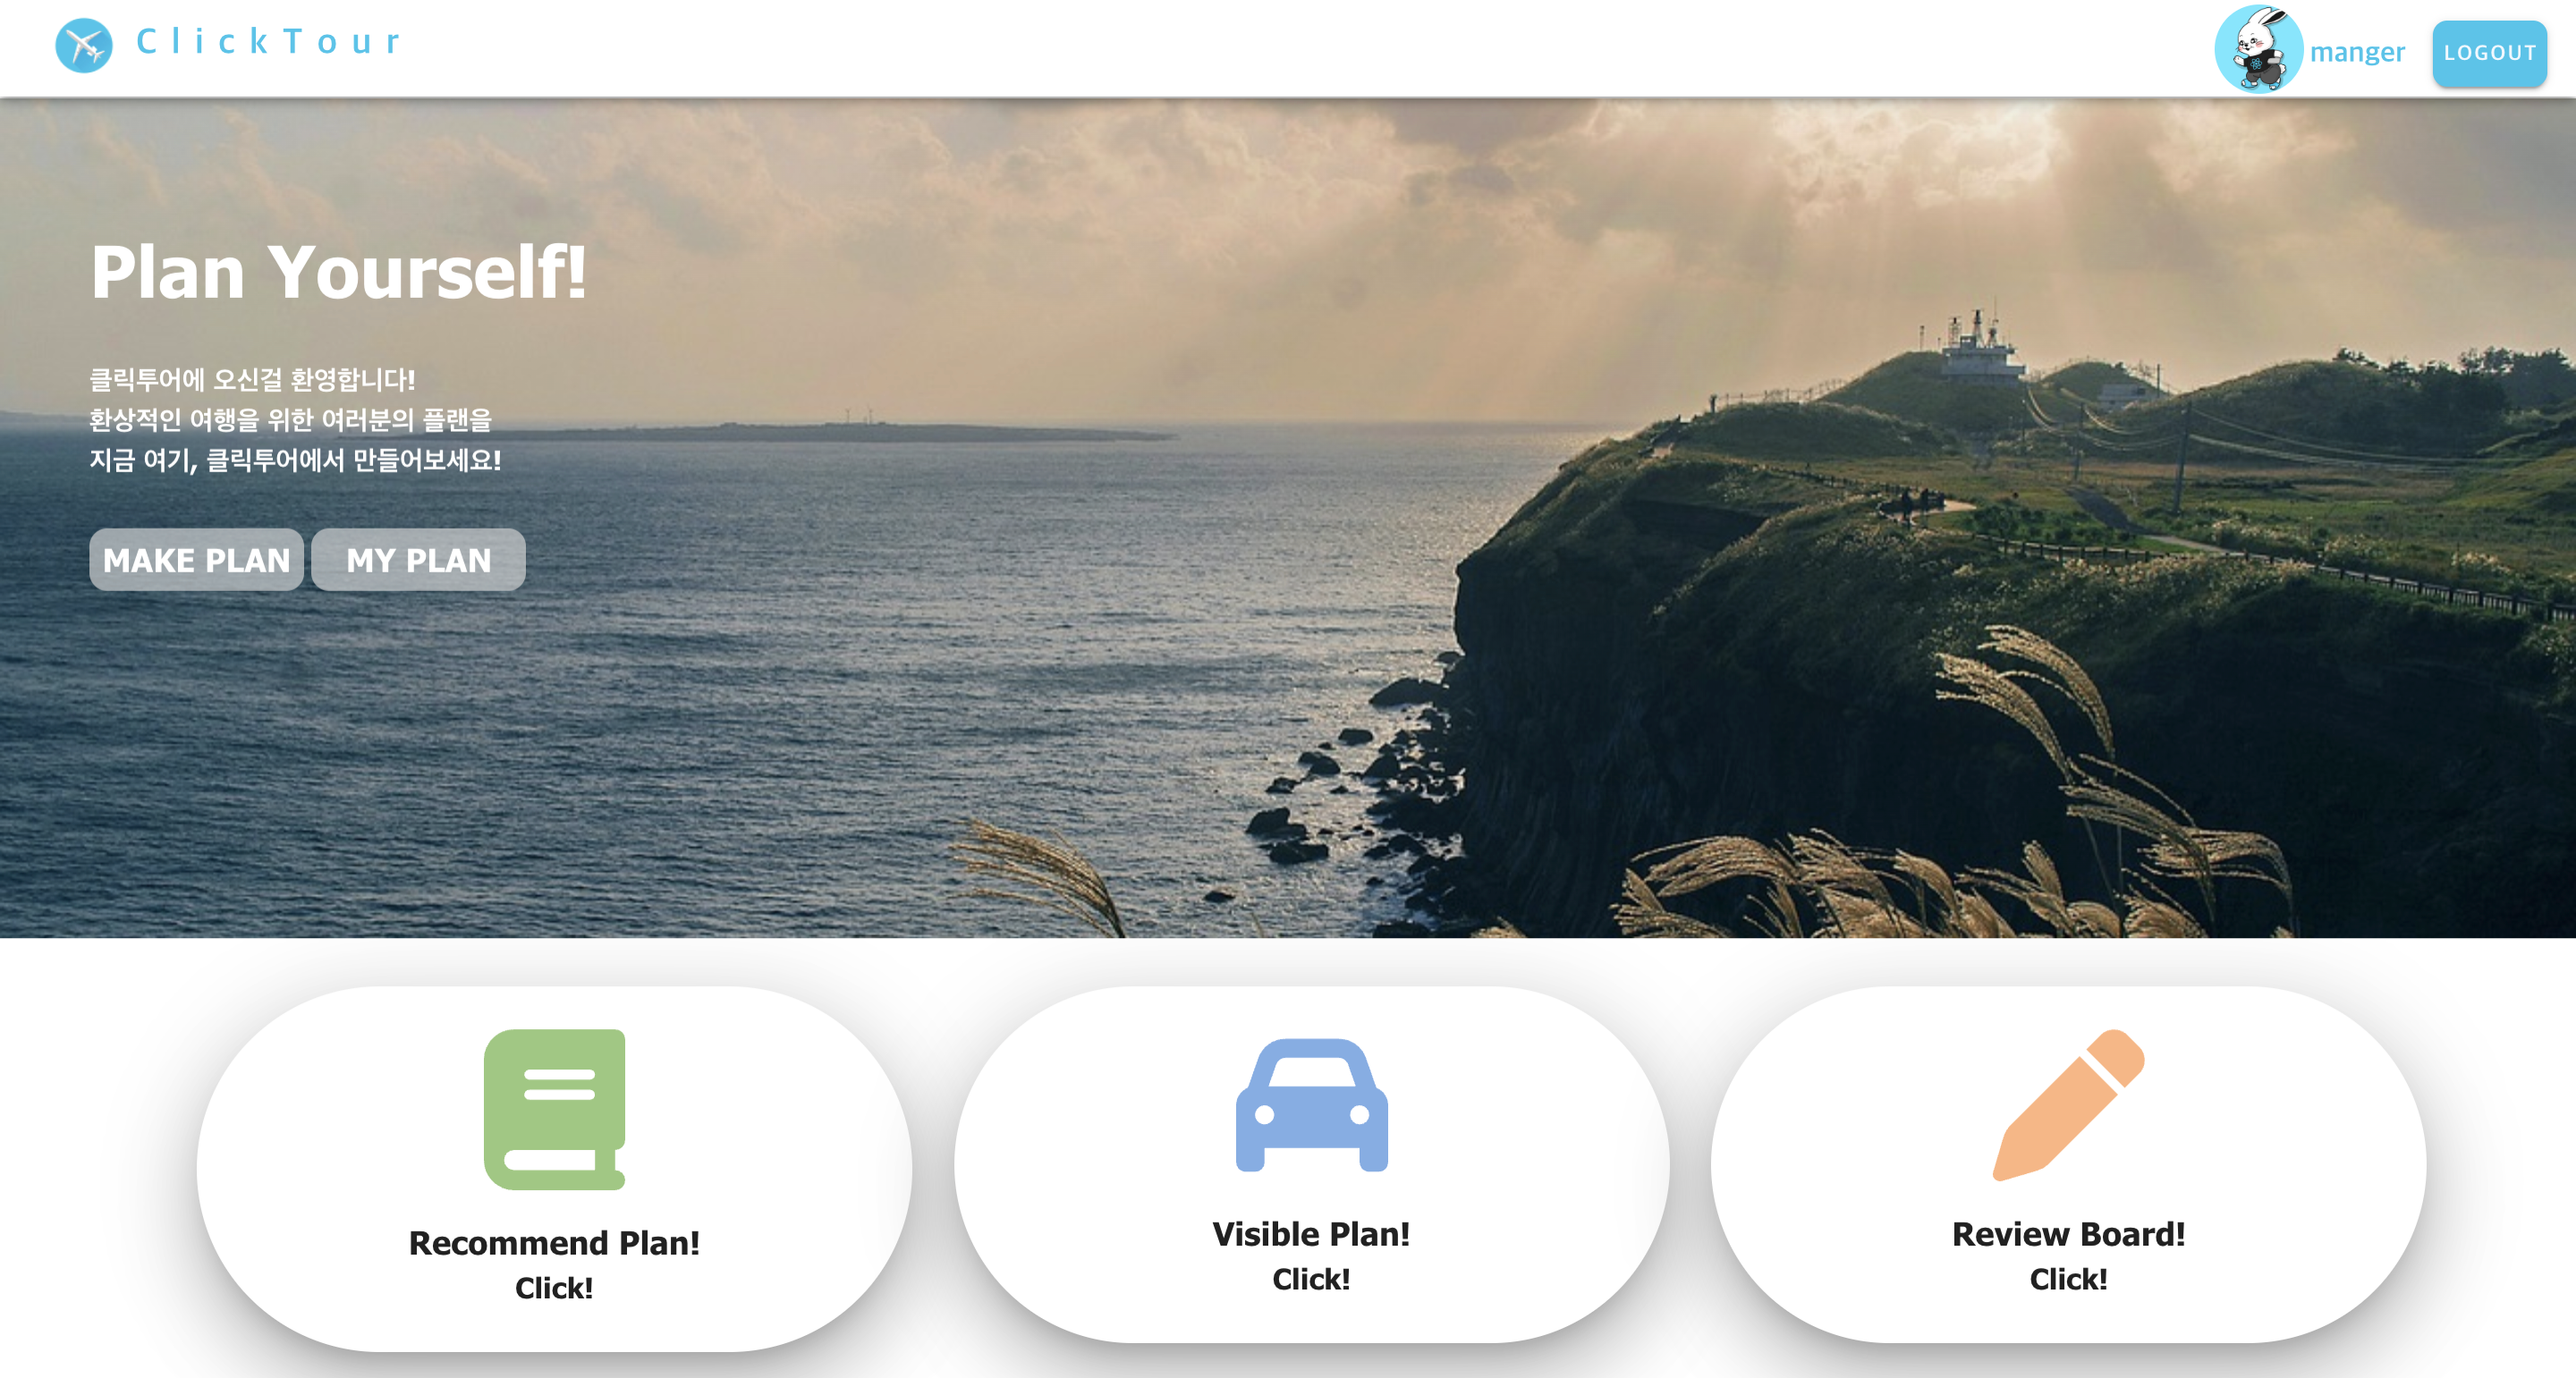Image resolution: width=2576 pixels, height=1378 pixels.
Task: Open the ClickTour home title link
Action: pos(268,41)
